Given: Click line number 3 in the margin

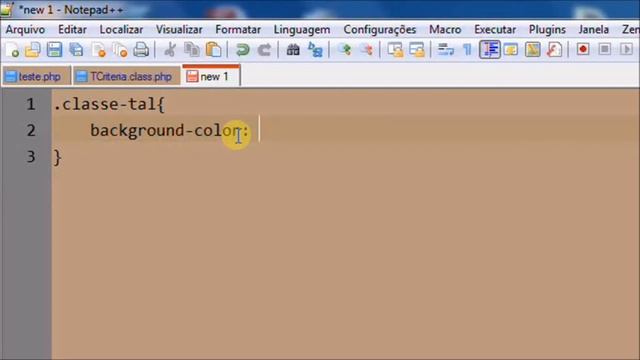Looking at the screenshot, I should [31, 156].
